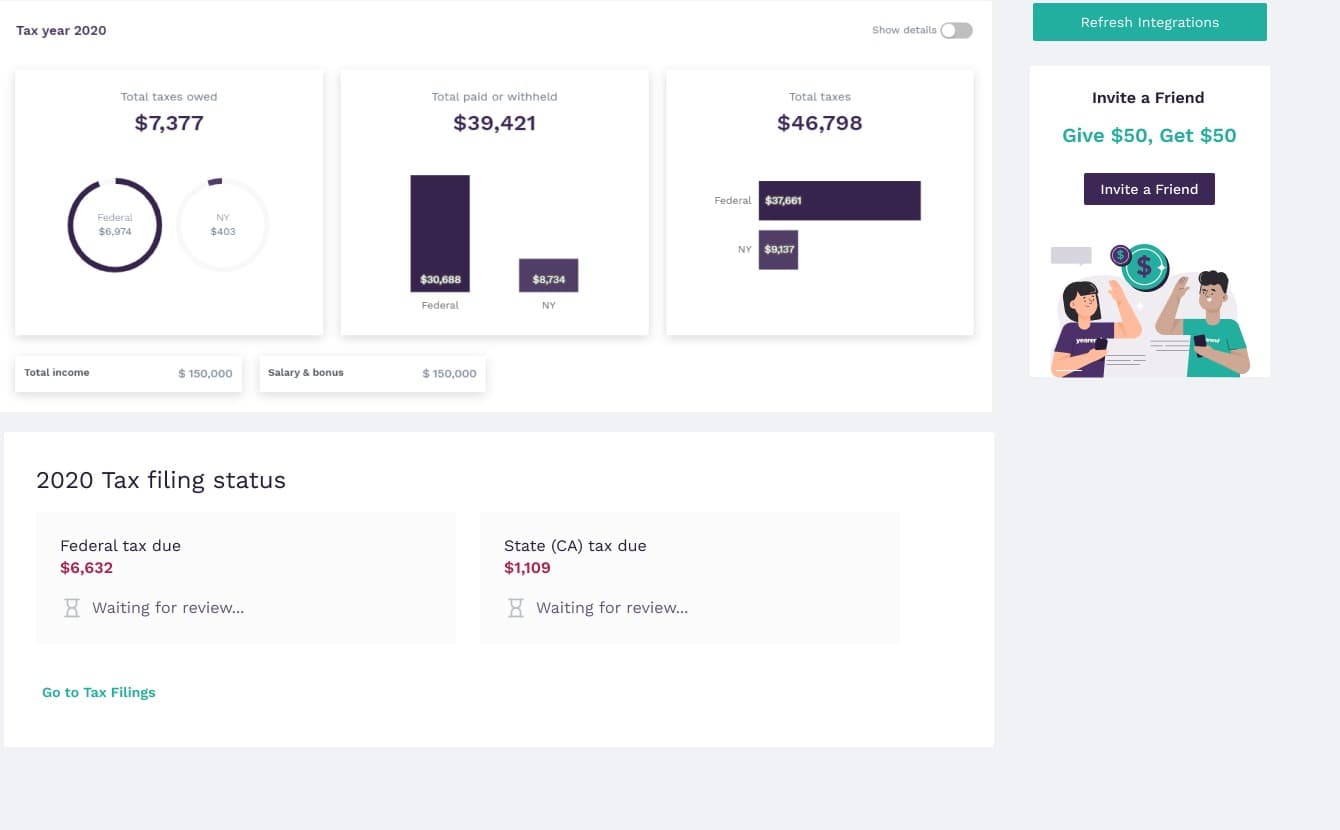Select the Federal tax due $6,632 card
The image size is (1340, 830).
tap(246, 577)
